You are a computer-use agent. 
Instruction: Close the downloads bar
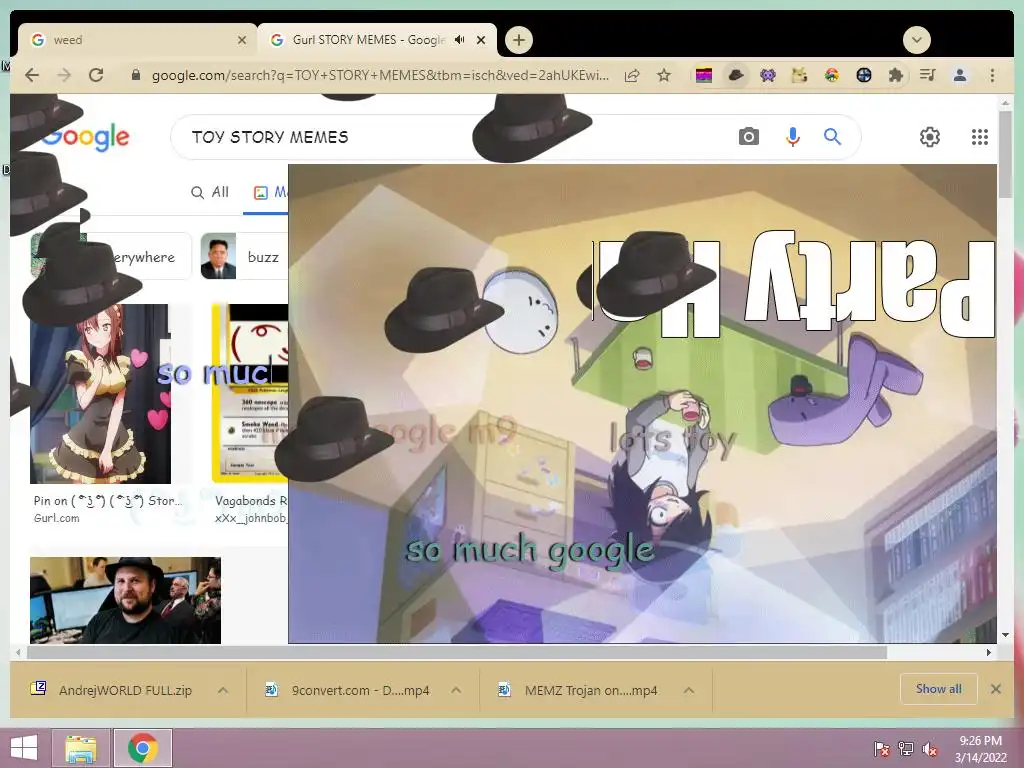click(996, 689)
